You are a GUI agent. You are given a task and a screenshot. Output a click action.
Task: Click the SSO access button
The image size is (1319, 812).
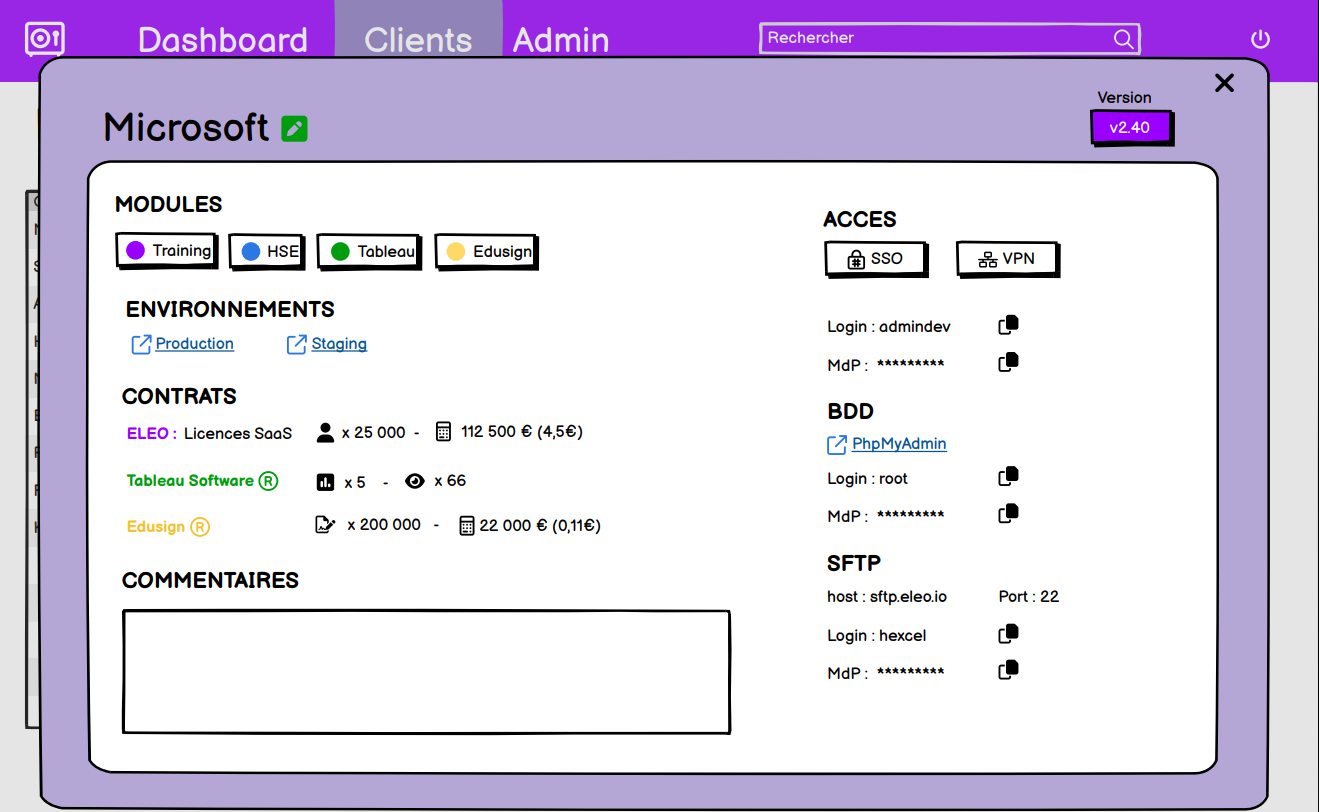point(875,258)
